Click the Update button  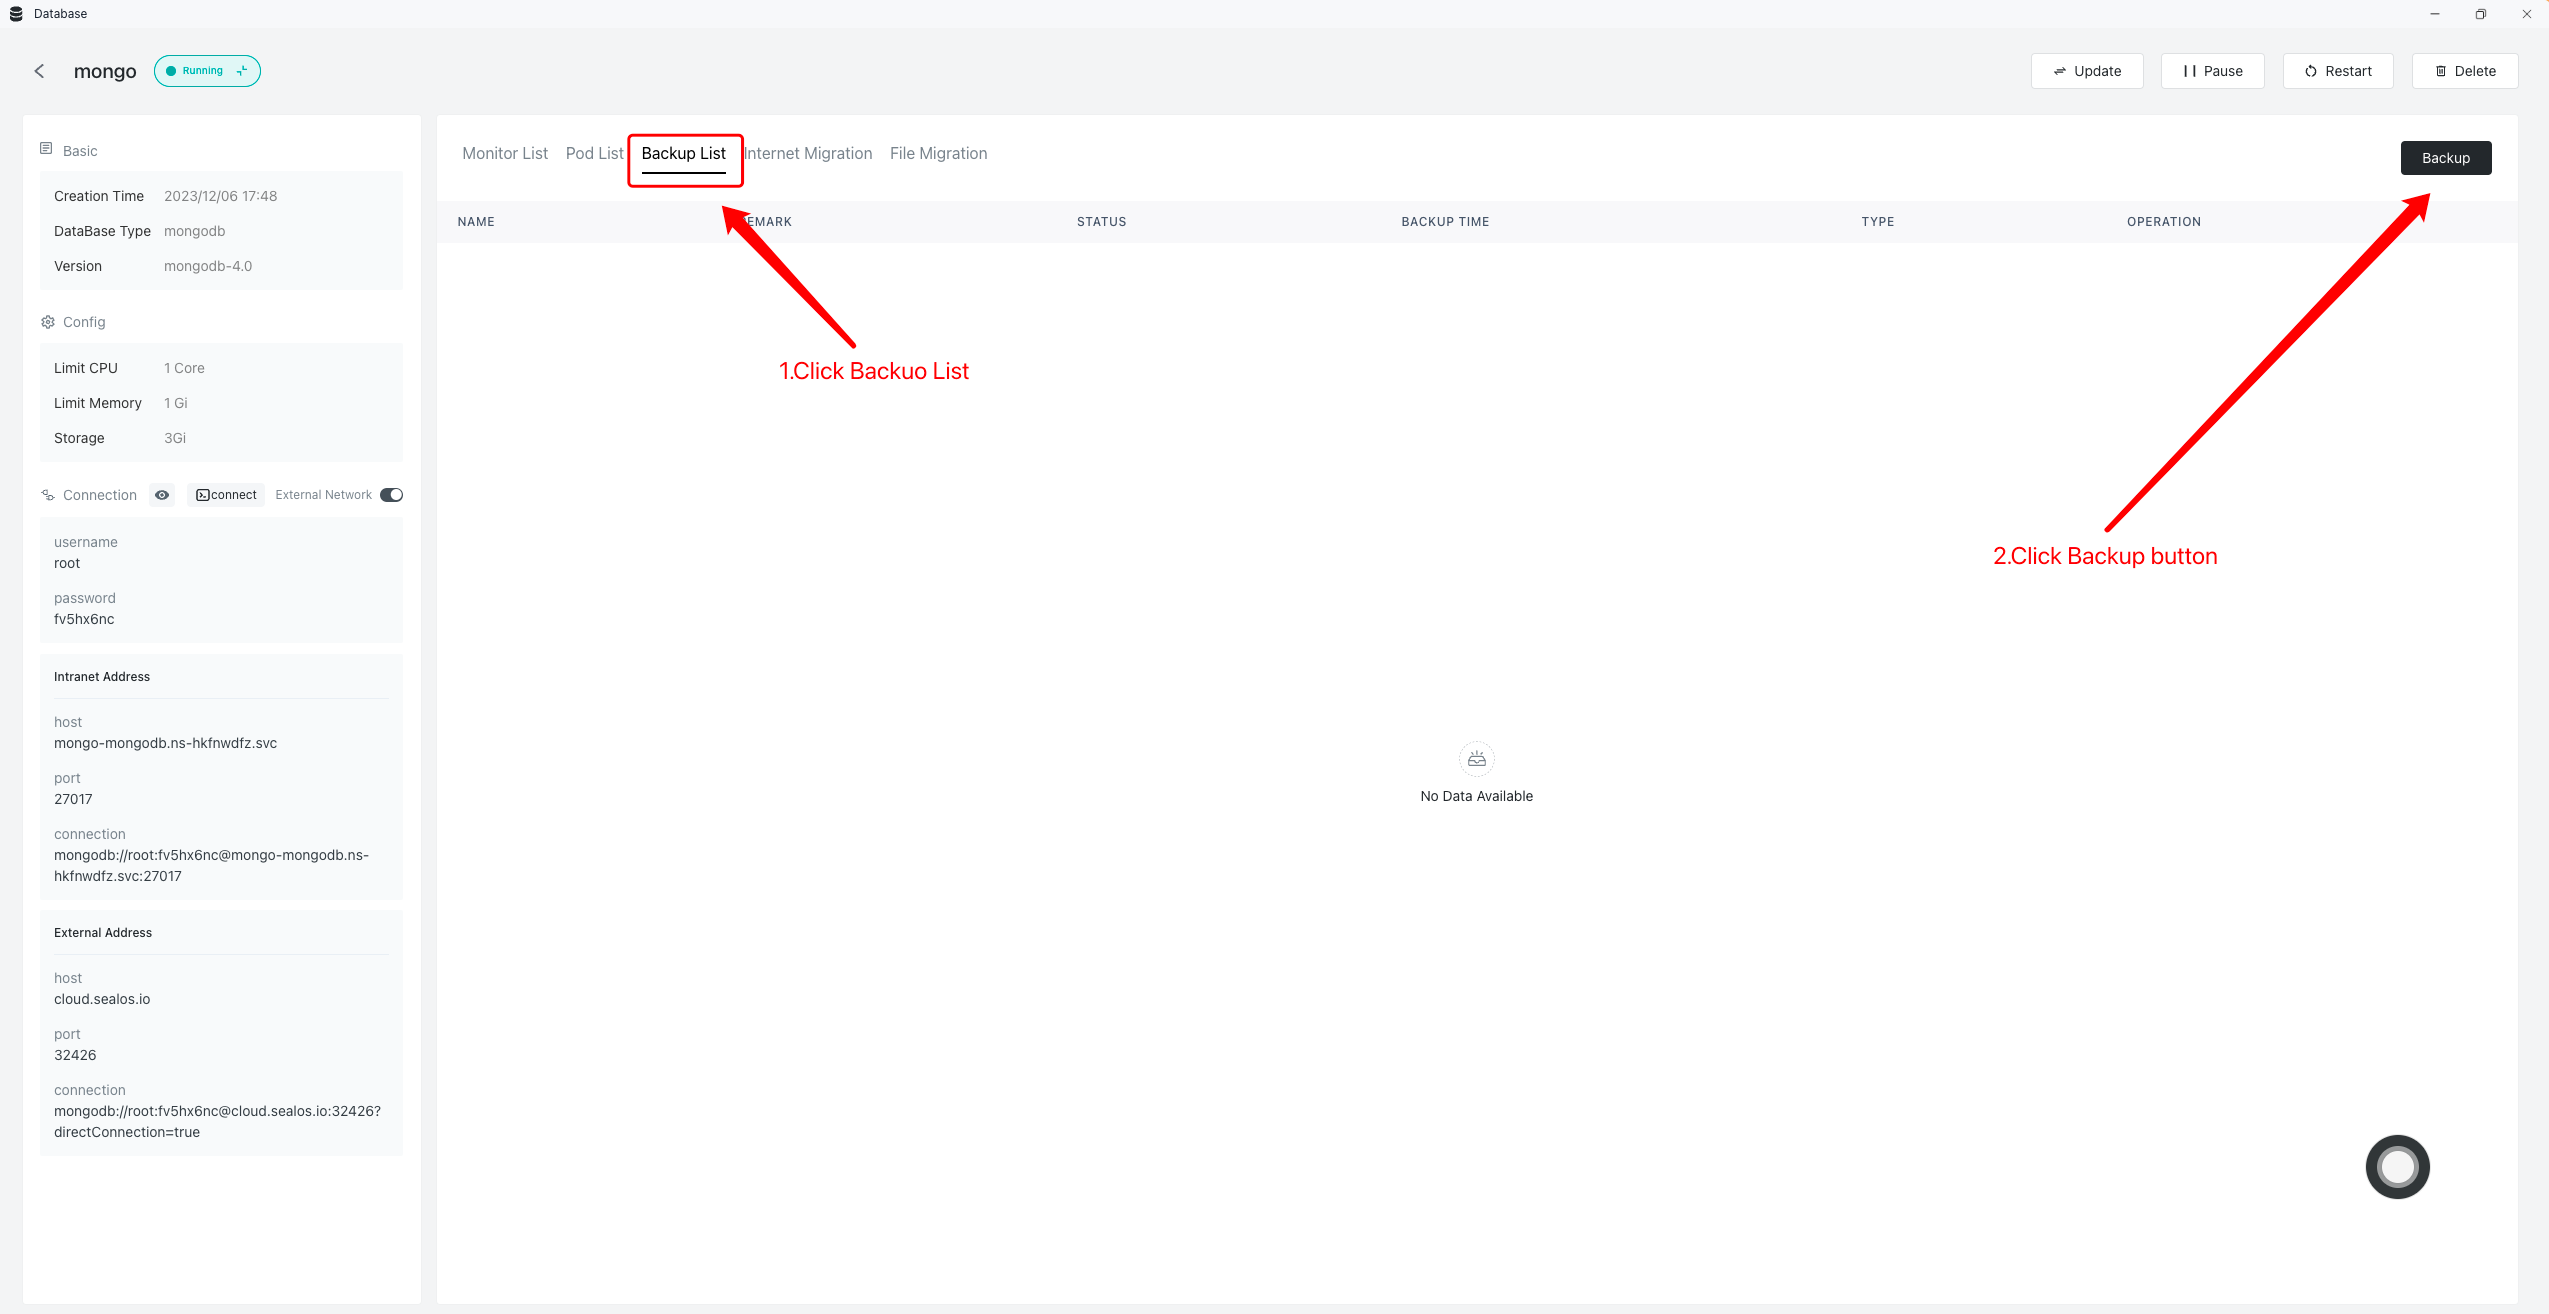click(x=2087, y=71)
